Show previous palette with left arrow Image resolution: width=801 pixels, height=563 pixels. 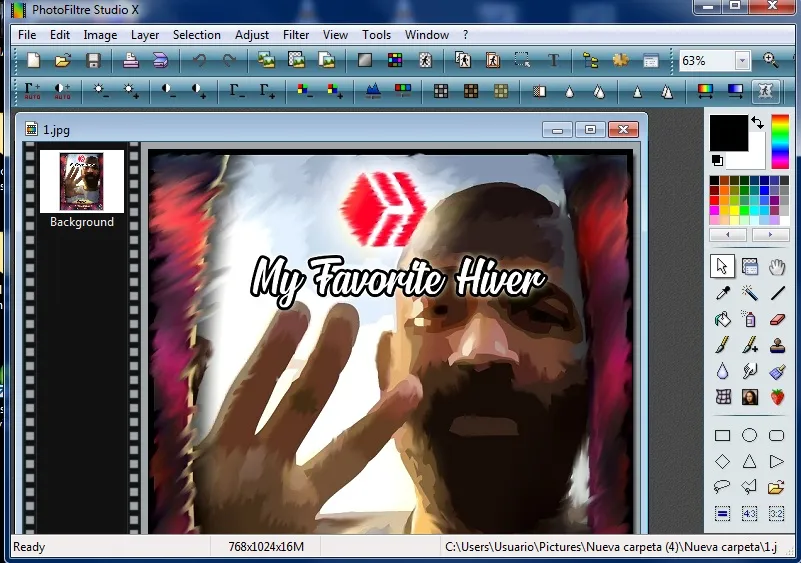728,234
